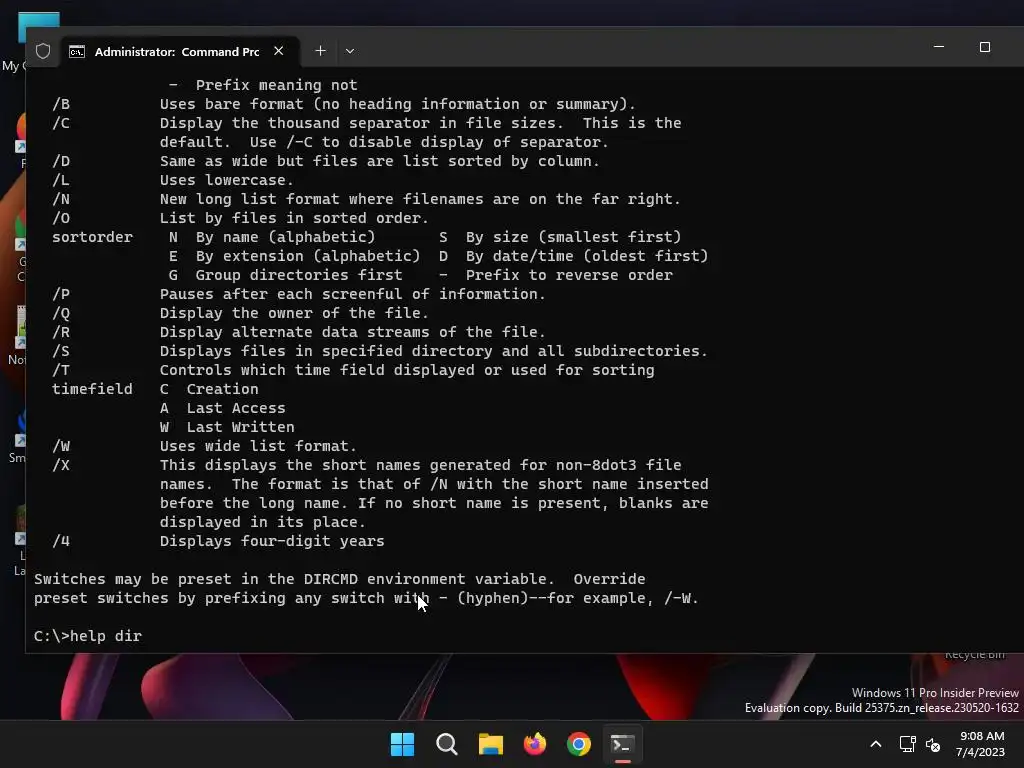Click the command prompt line 'C:\>help dir'
Screen dimensions: 1024x768
coord(88,635)
